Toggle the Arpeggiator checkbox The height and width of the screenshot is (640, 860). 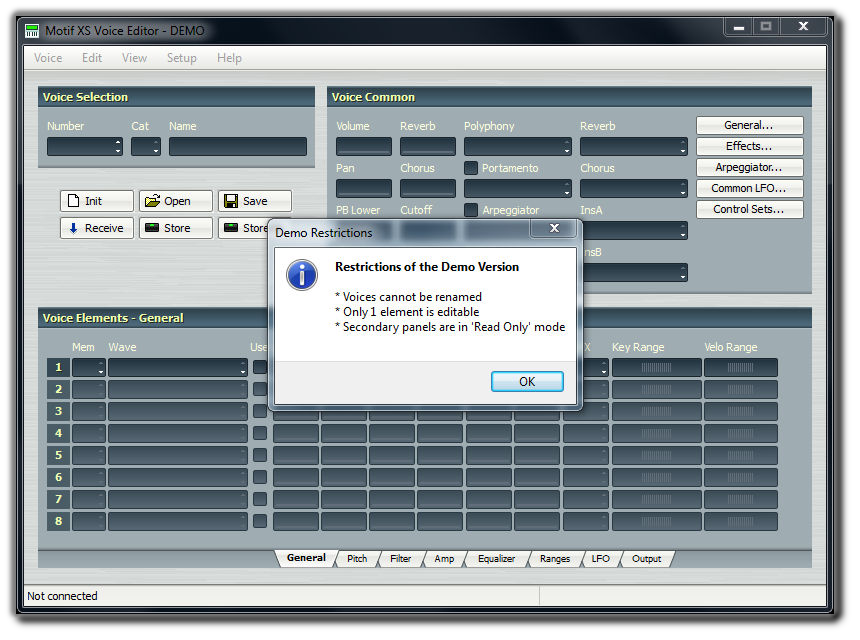[471, 210]
